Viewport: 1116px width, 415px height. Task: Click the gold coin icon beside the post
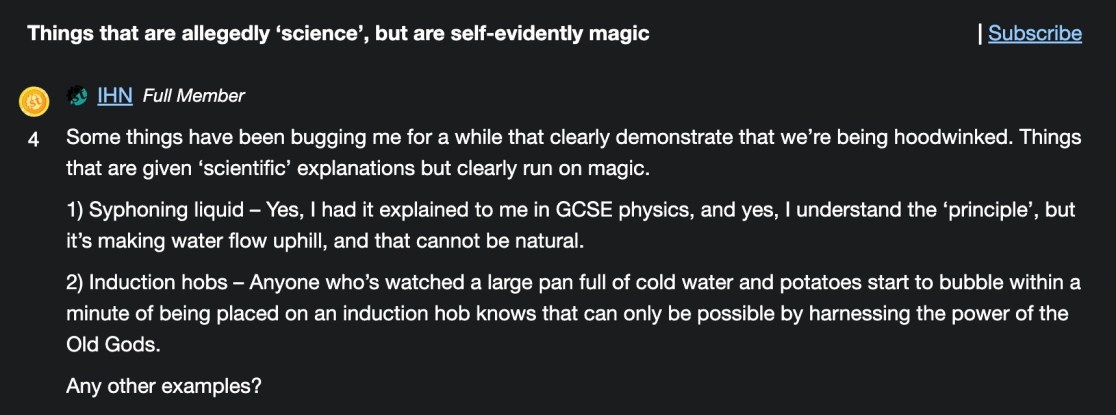coord(34,99)
